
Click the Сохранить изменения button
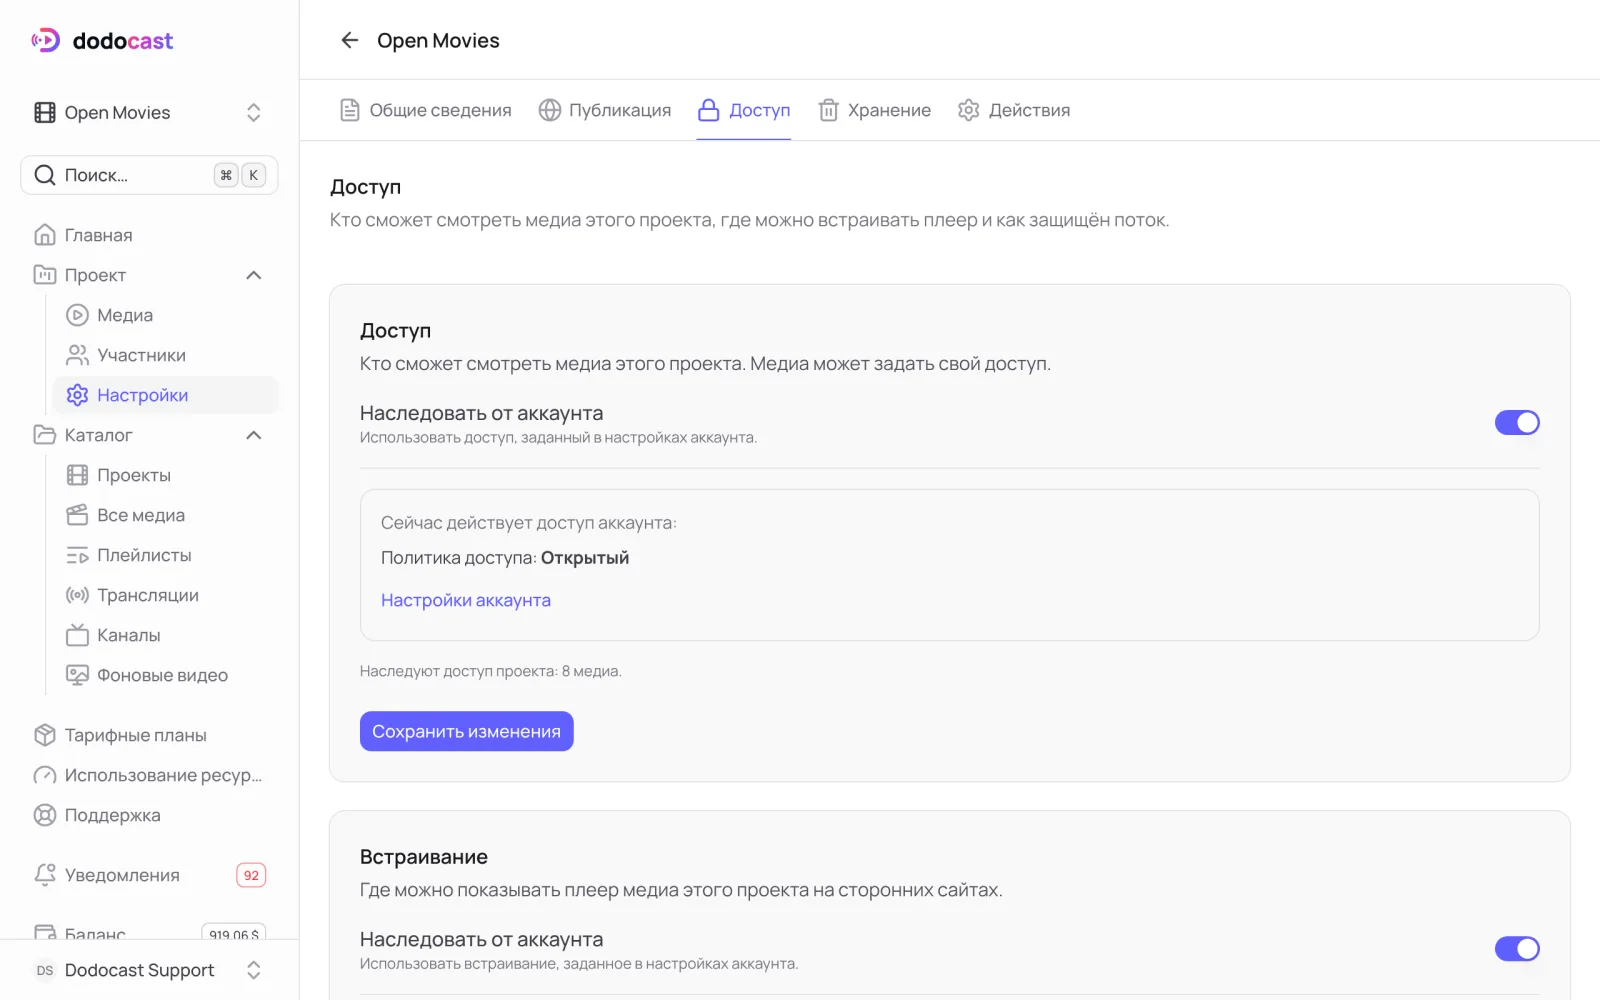click(467, 731)
